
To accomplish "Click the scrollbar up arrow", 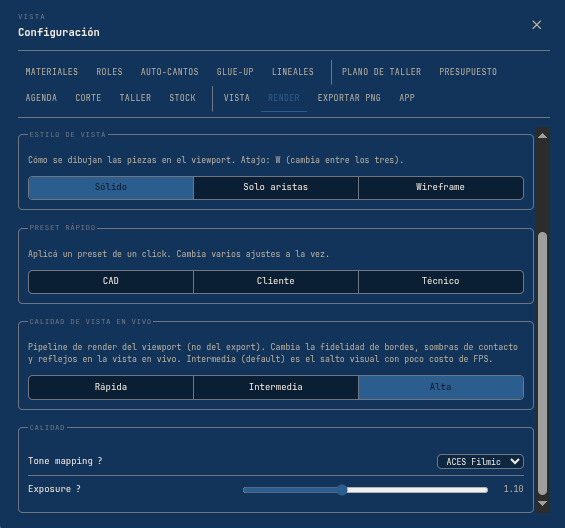I will [542, 136].
